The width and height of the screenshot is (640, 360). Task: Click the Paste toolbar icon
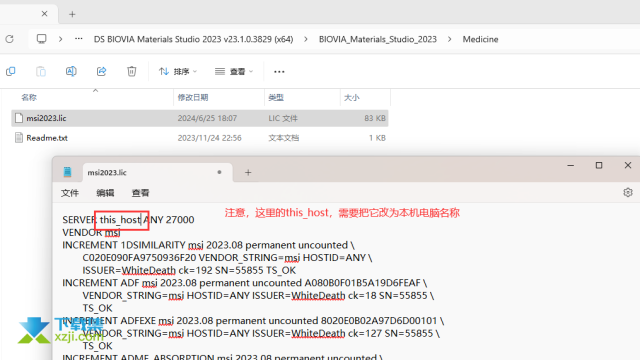point(41,71)
